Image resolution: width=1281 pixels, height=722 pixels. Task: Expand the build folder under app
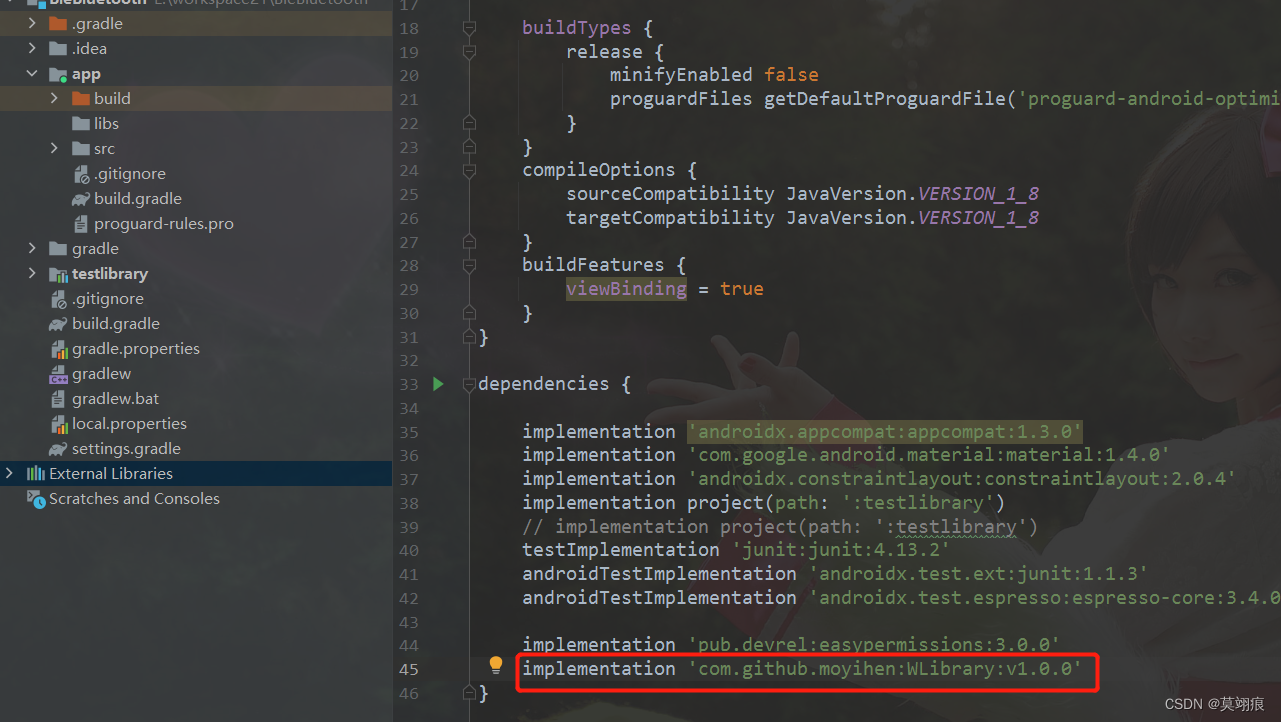coord(54,98)
